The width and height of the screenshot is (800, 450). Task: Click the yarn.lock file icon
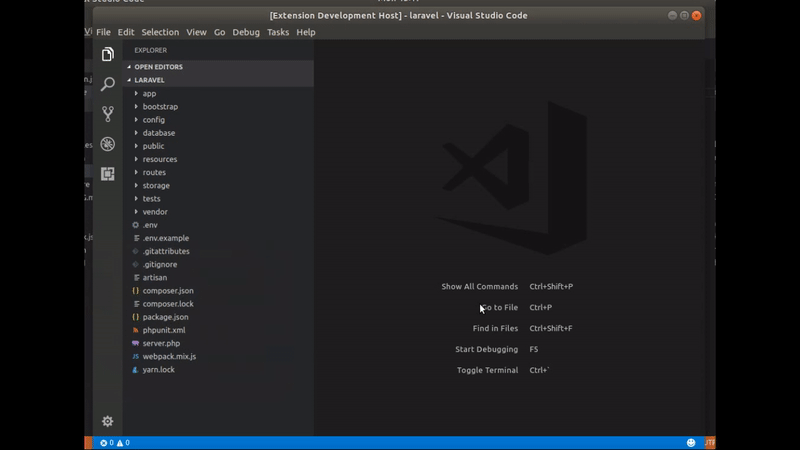(x=135, y=370)
